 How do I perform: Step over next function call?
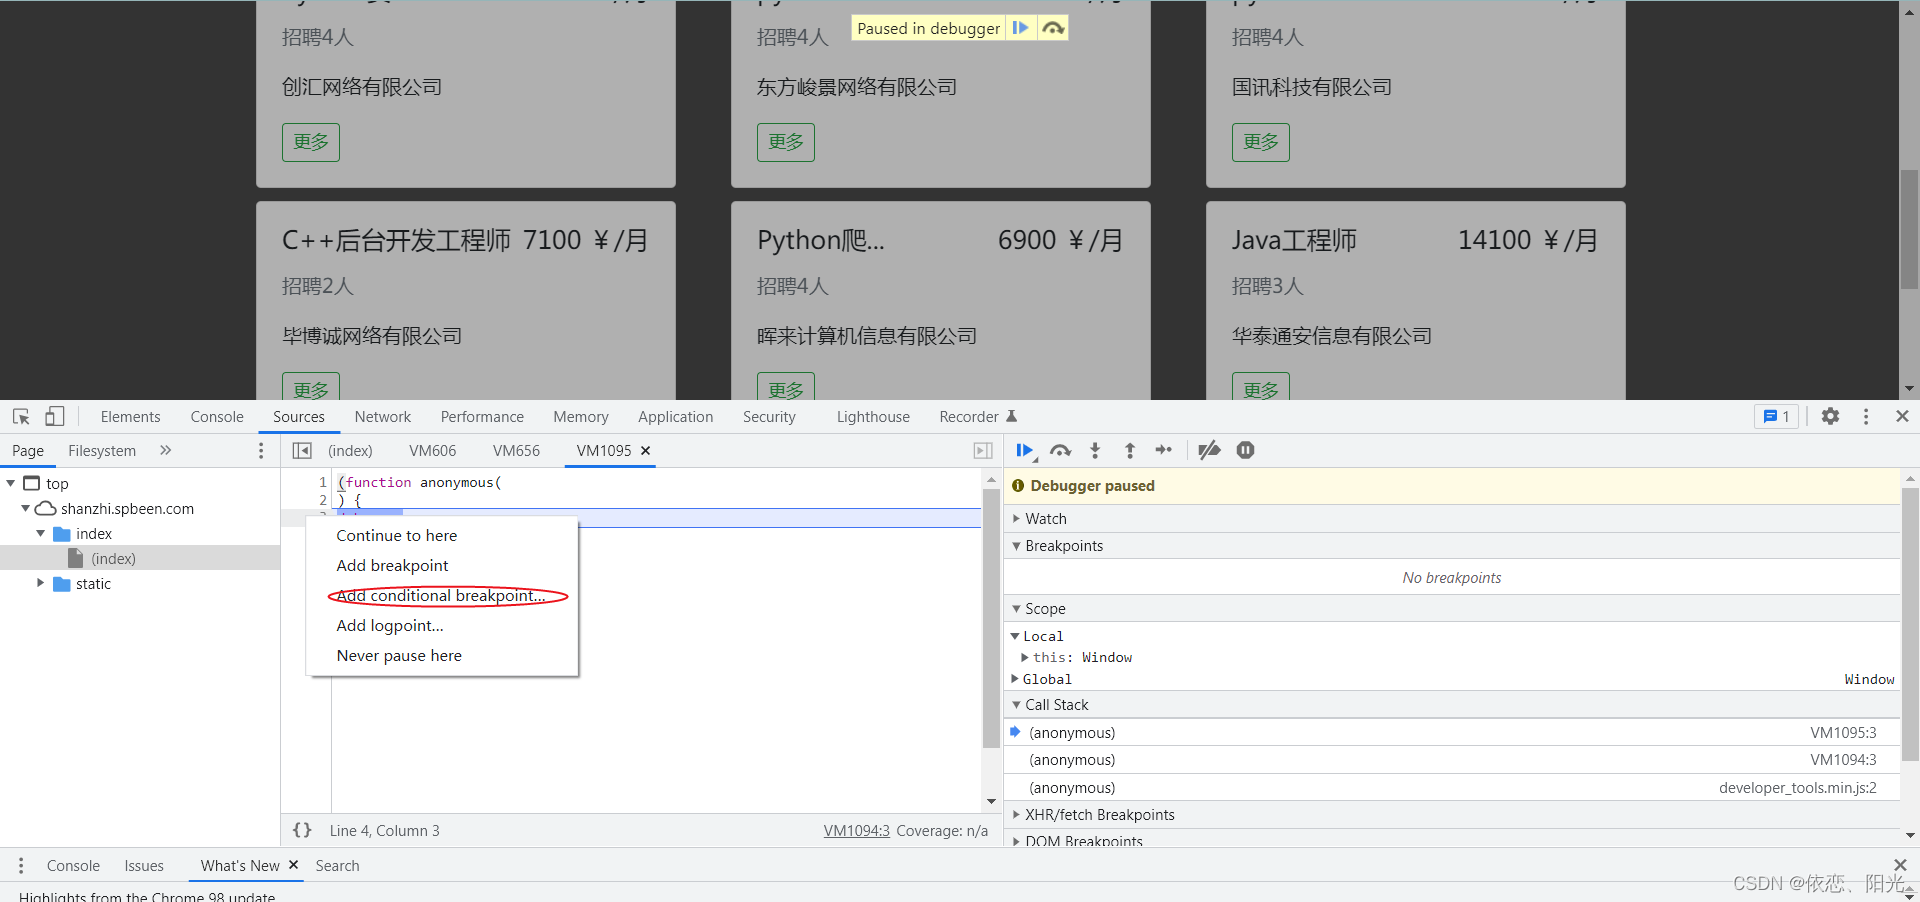click(x=1060, y=450)
